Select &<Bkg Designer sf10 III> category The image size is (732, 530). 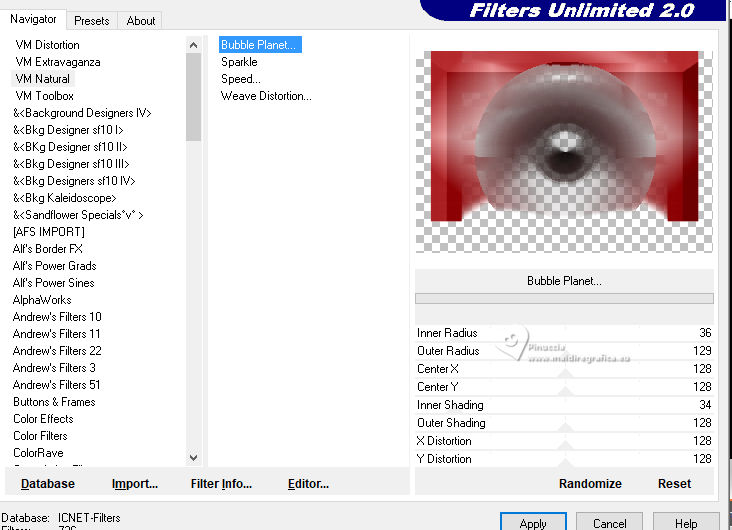pos(71,164)
